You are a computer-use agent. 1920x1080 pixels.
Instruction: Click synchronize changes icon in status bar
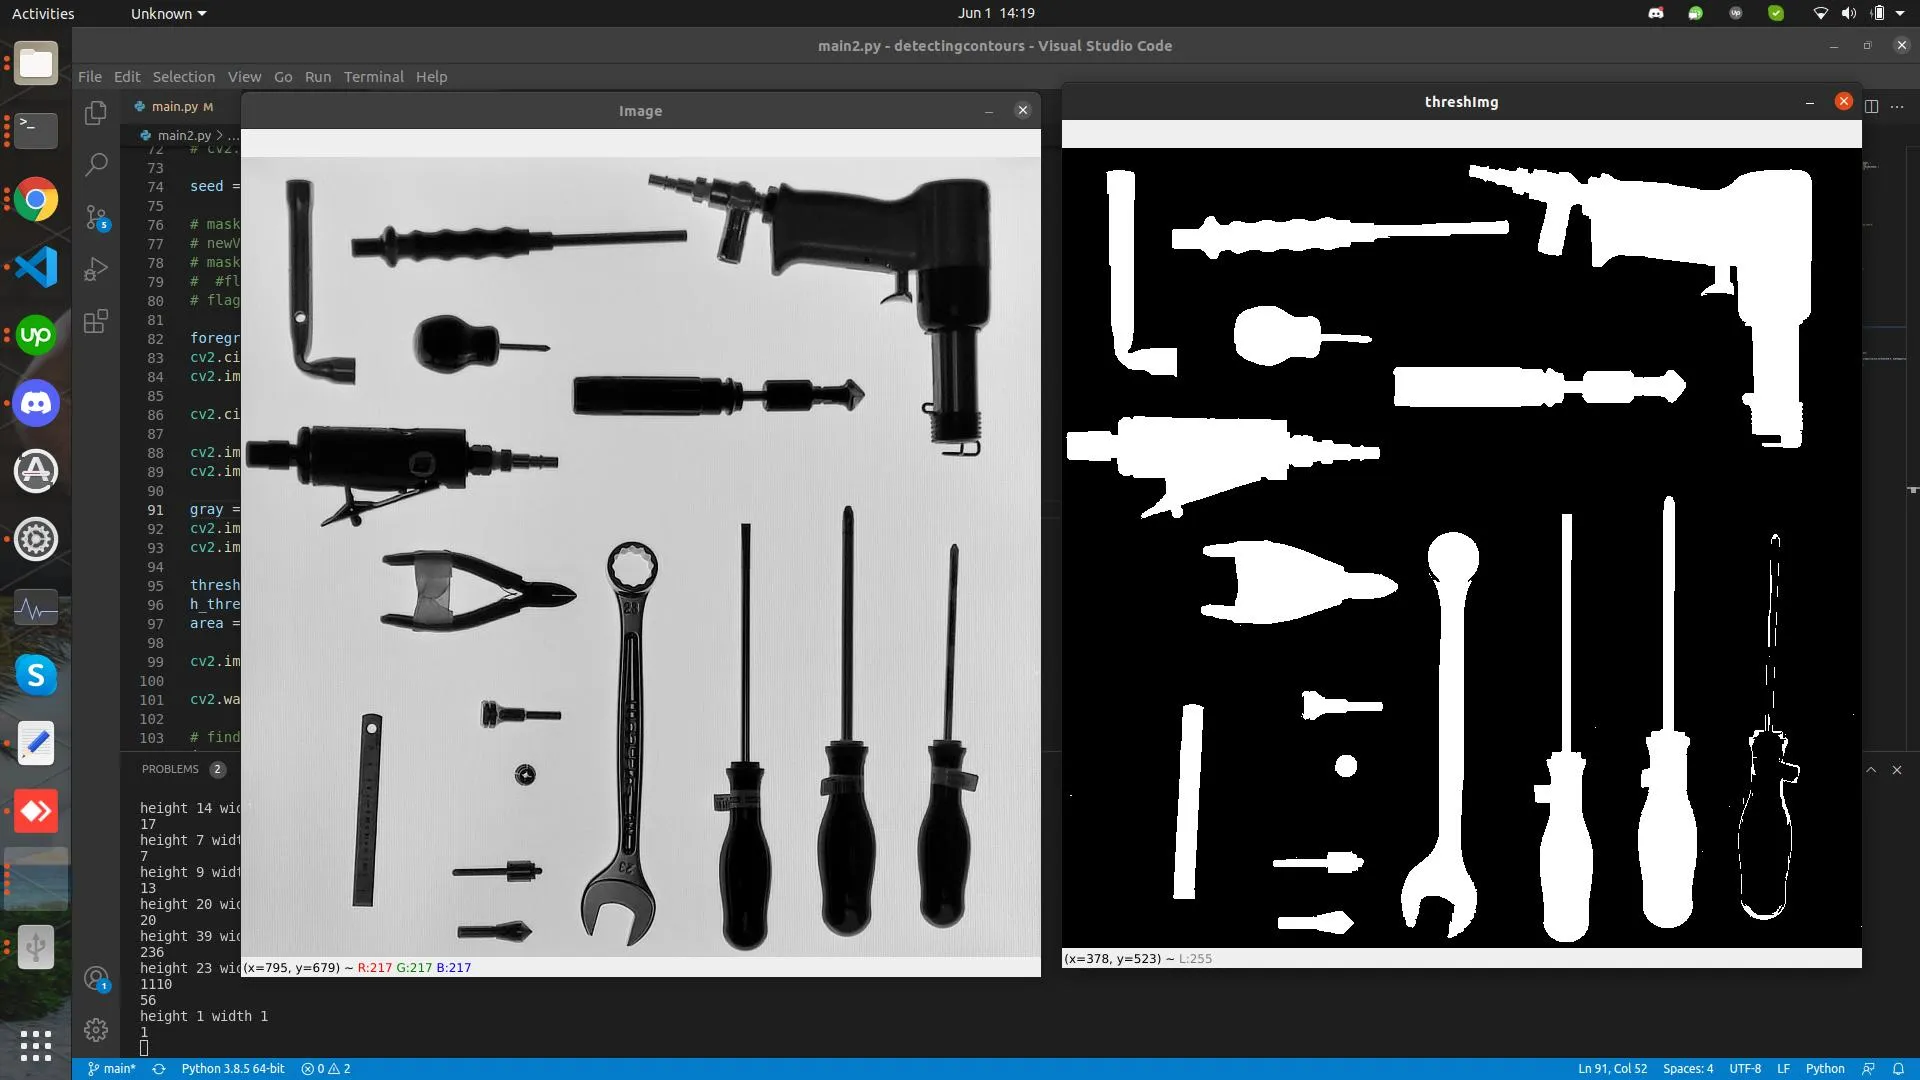158,1068
